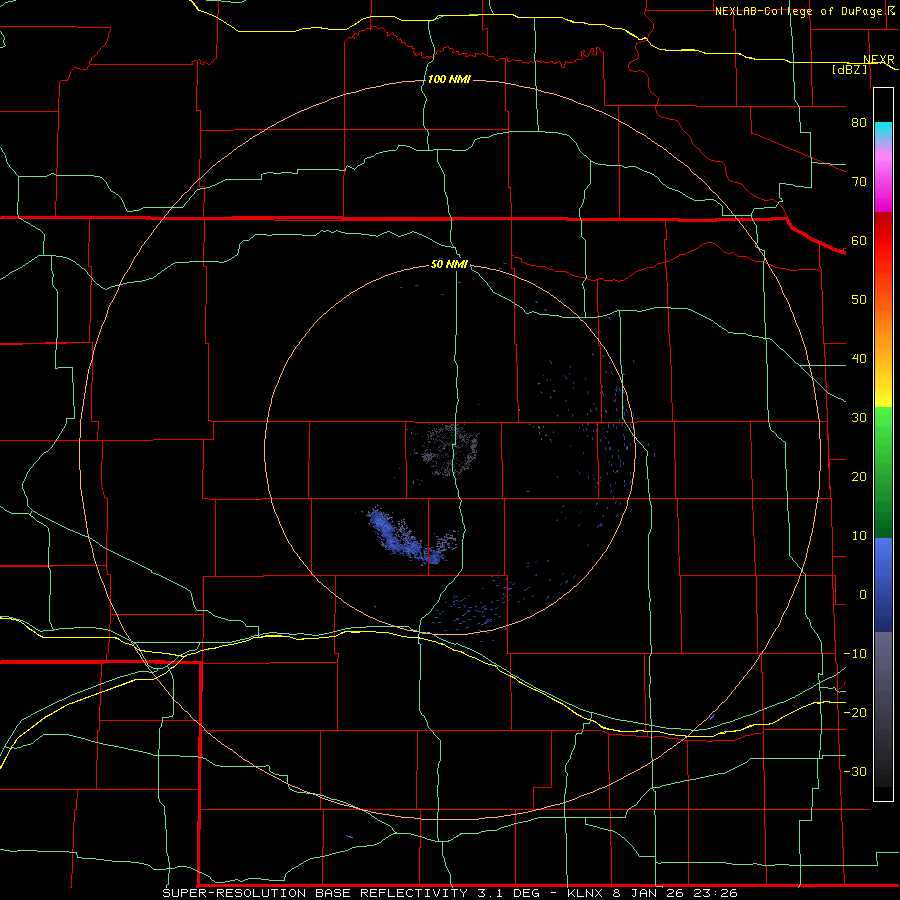
Task: Click the 100 NMI range ring label
Action: click(449, 79)
